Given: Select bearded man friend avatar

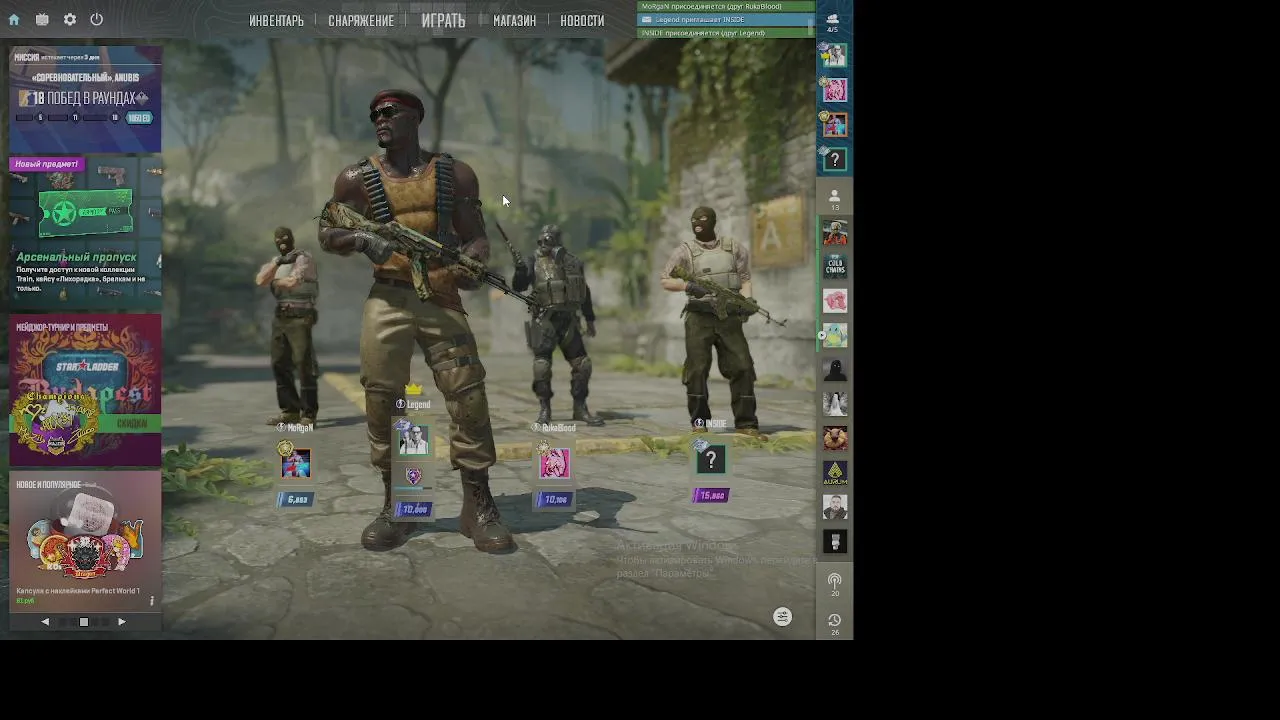Looking at the screenshot, I should click(835, 507).
